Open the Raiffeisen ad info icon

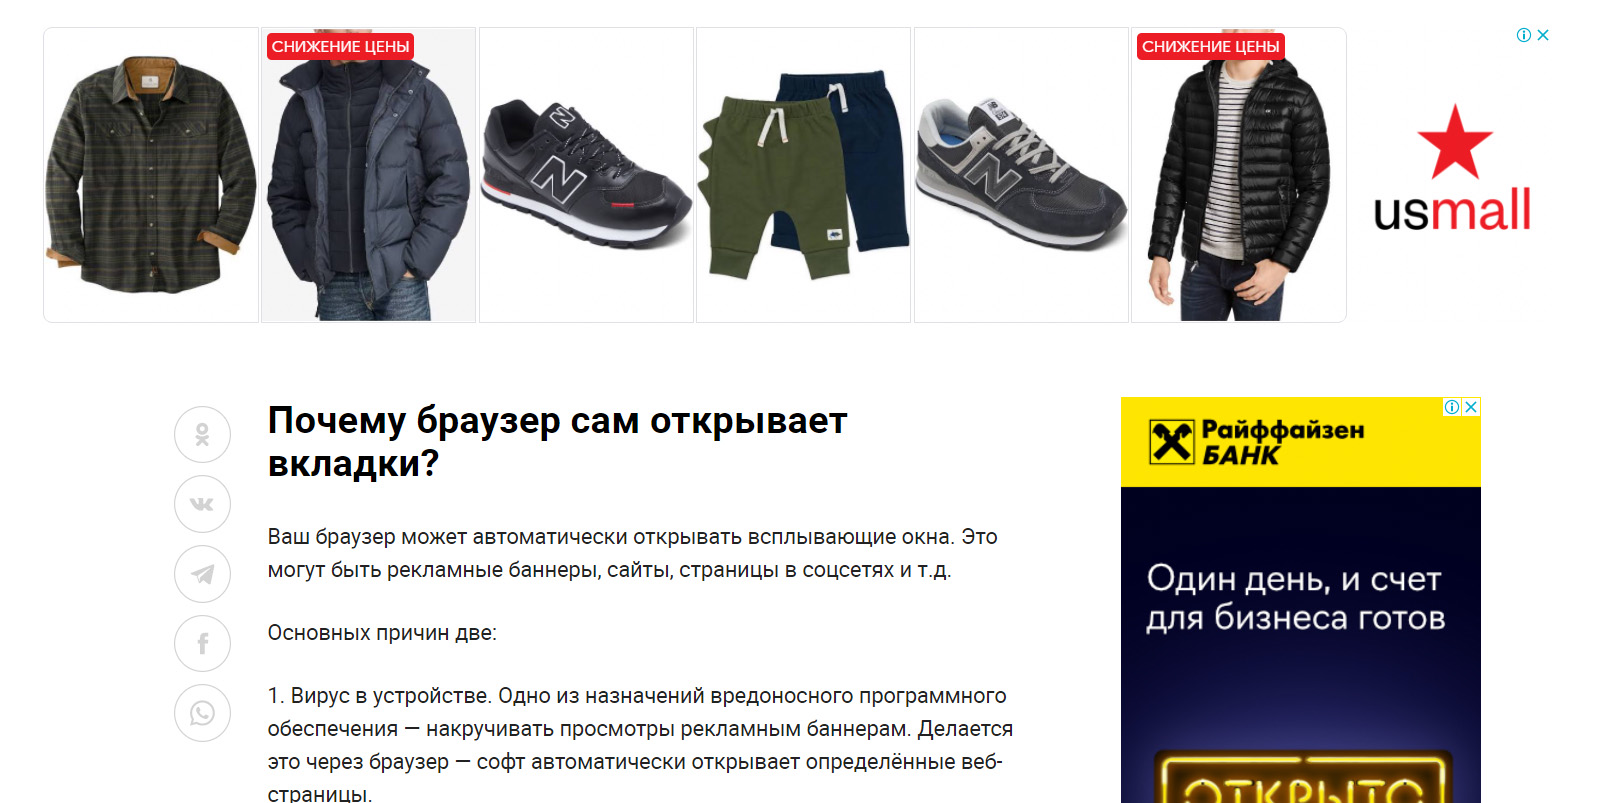click(1452, 407)
